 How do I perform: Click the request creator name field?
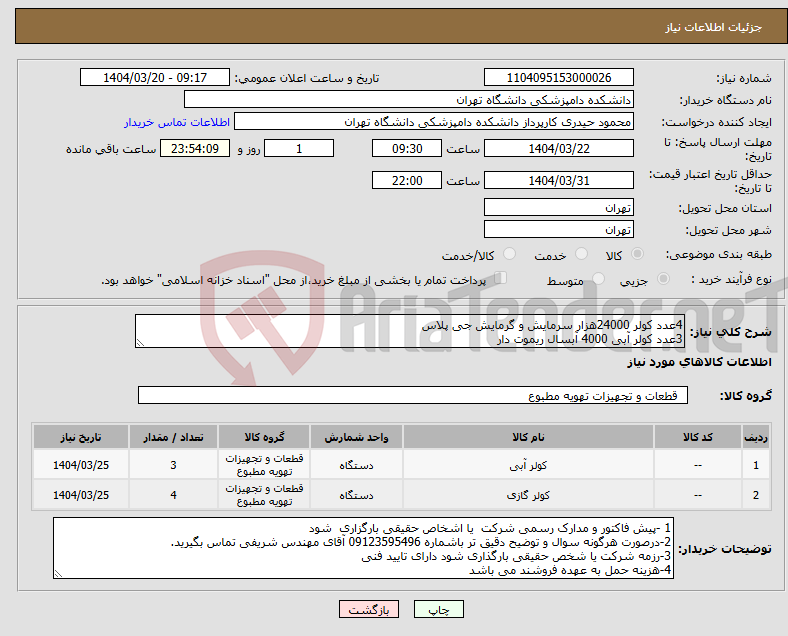[434, 122]
